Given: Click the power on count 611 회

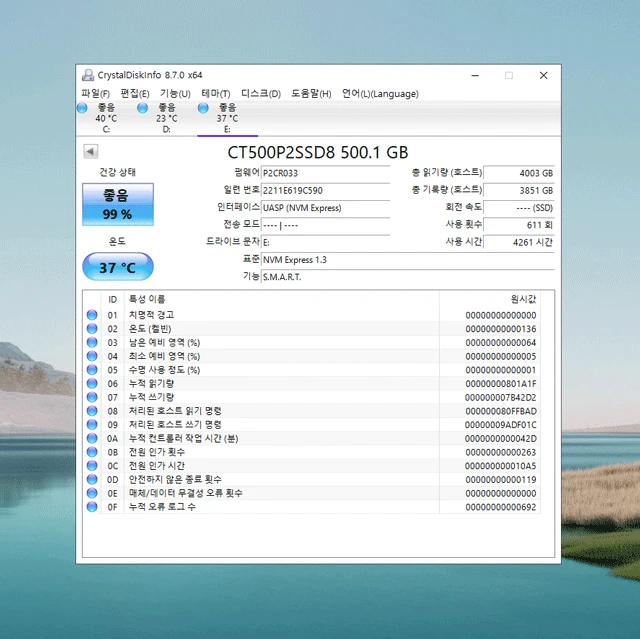Looking at the screenshot, I should 519,225.
